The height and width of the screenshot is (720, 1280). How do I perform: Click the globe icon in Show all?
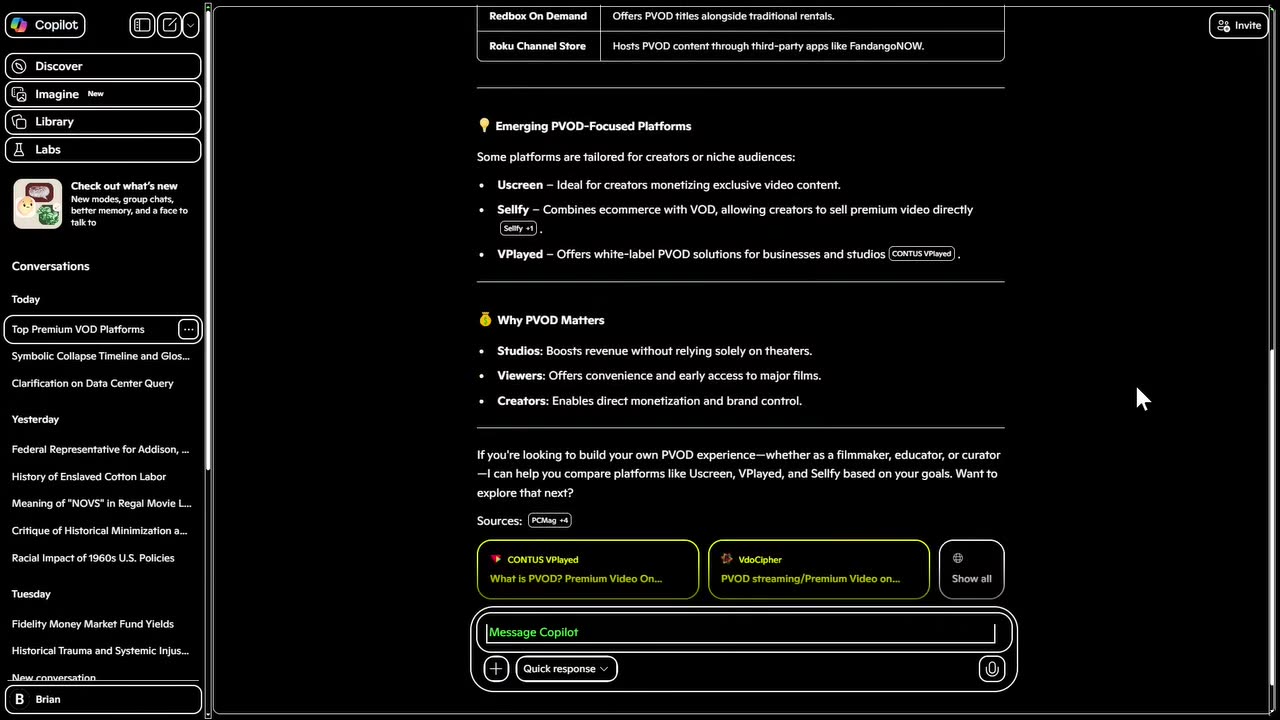(958, 558)
